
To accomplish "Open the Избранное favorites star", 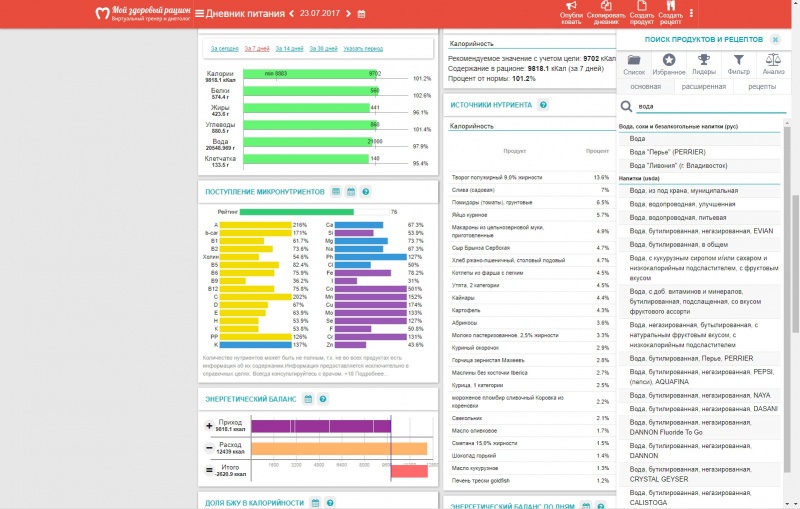I will tap(668, 64).
